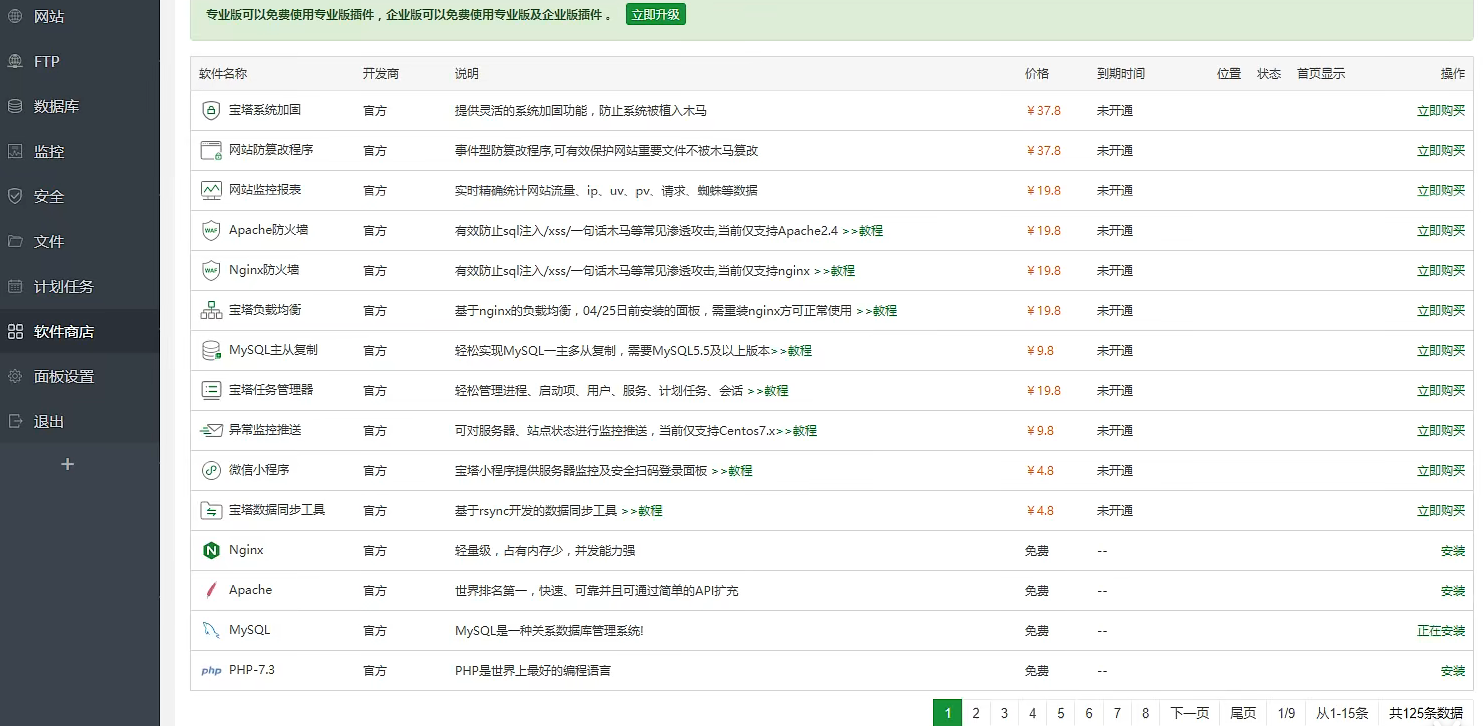Click the 网站 globe icon in sidebar
This screenshot has width=1483, height=726.
point(15,16)
